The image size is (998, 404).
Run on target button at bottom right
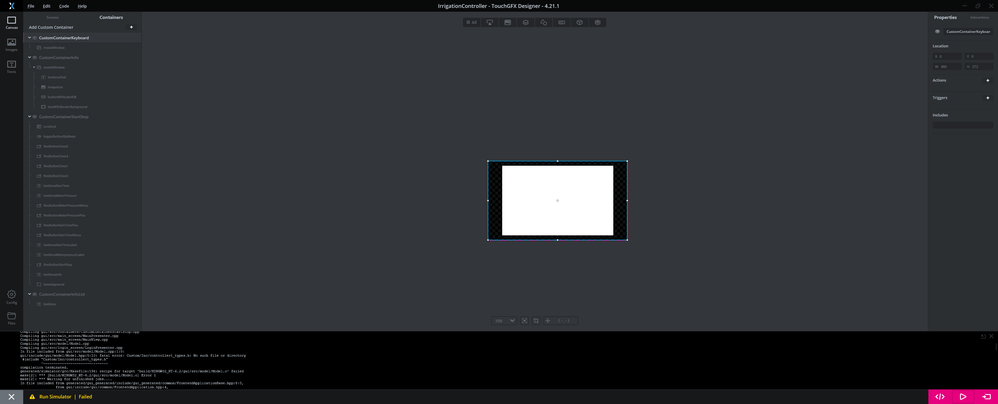pos(986,396)
